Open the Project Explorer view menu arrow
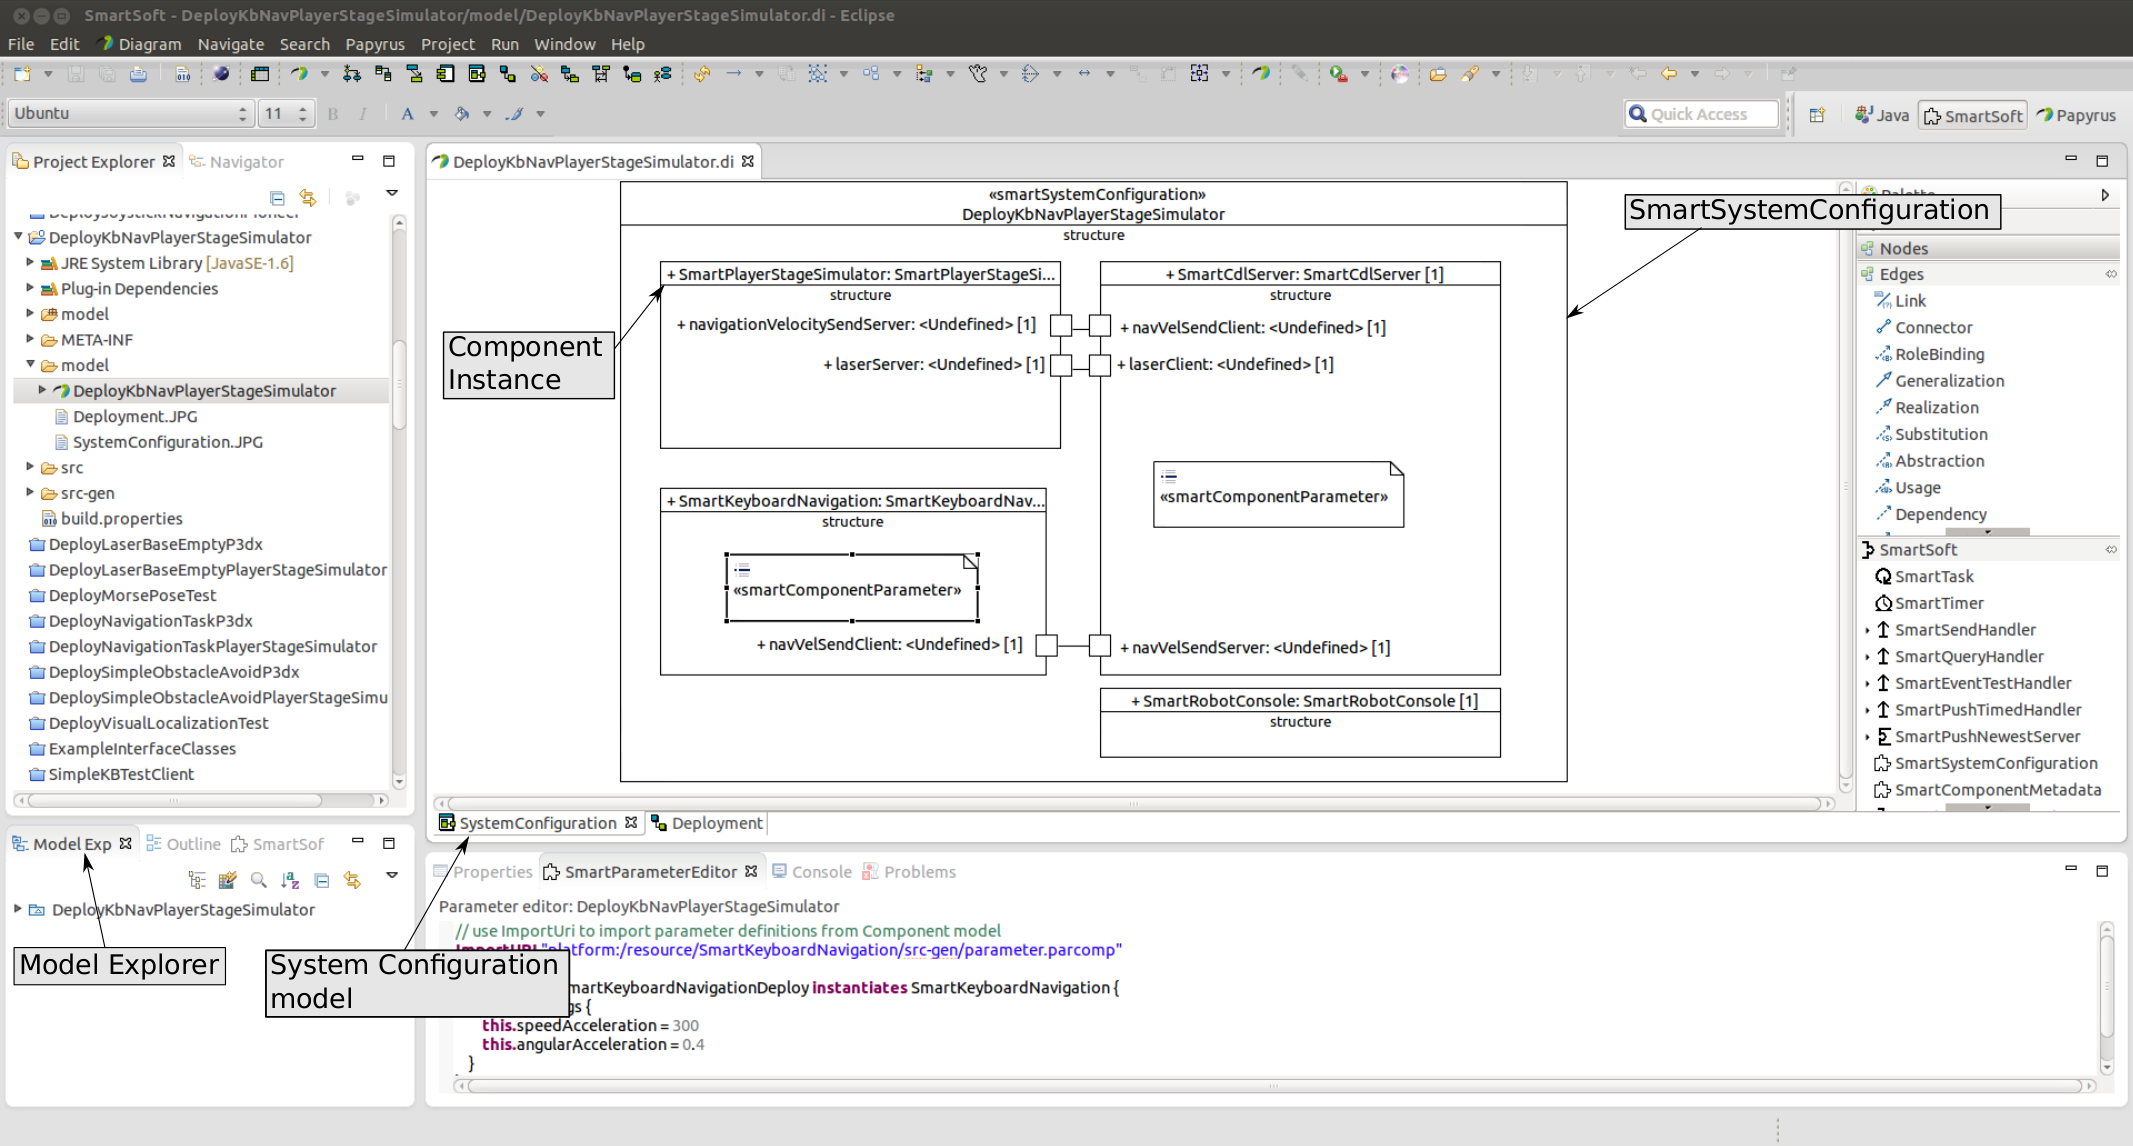Screen dimensions: 2133x1146 pyautogui.click(x=392, y=193)
